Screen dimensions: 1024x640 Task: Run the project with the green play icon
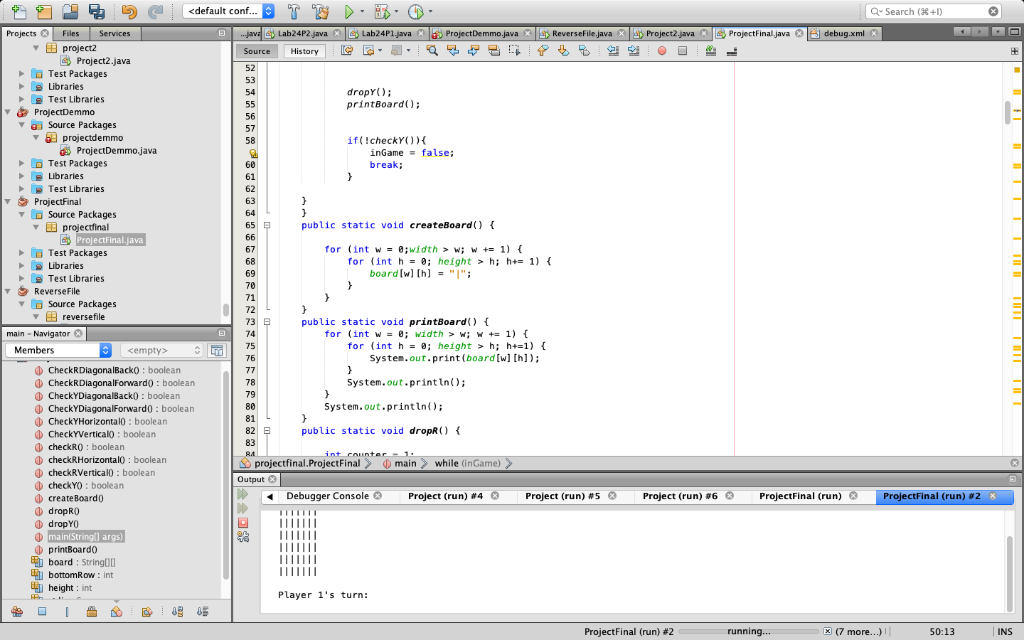coord(349,11)
